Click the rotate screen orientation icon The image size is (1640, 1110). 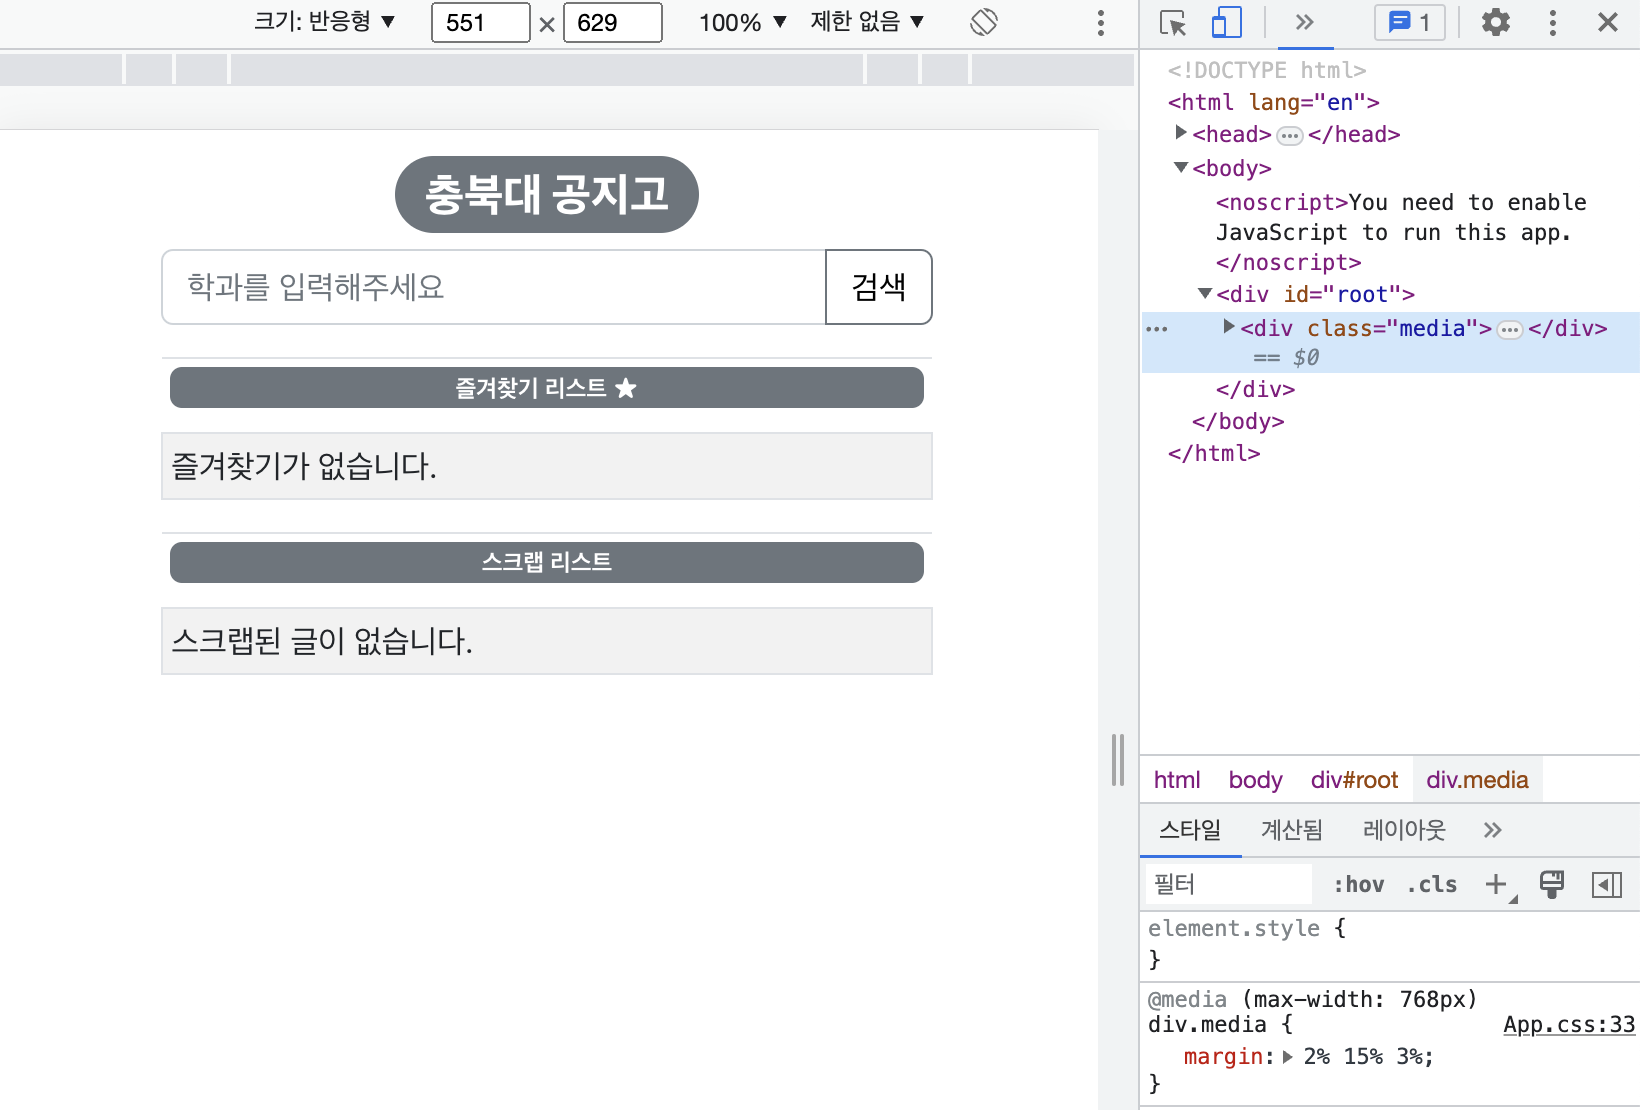(x=984, y=22)
